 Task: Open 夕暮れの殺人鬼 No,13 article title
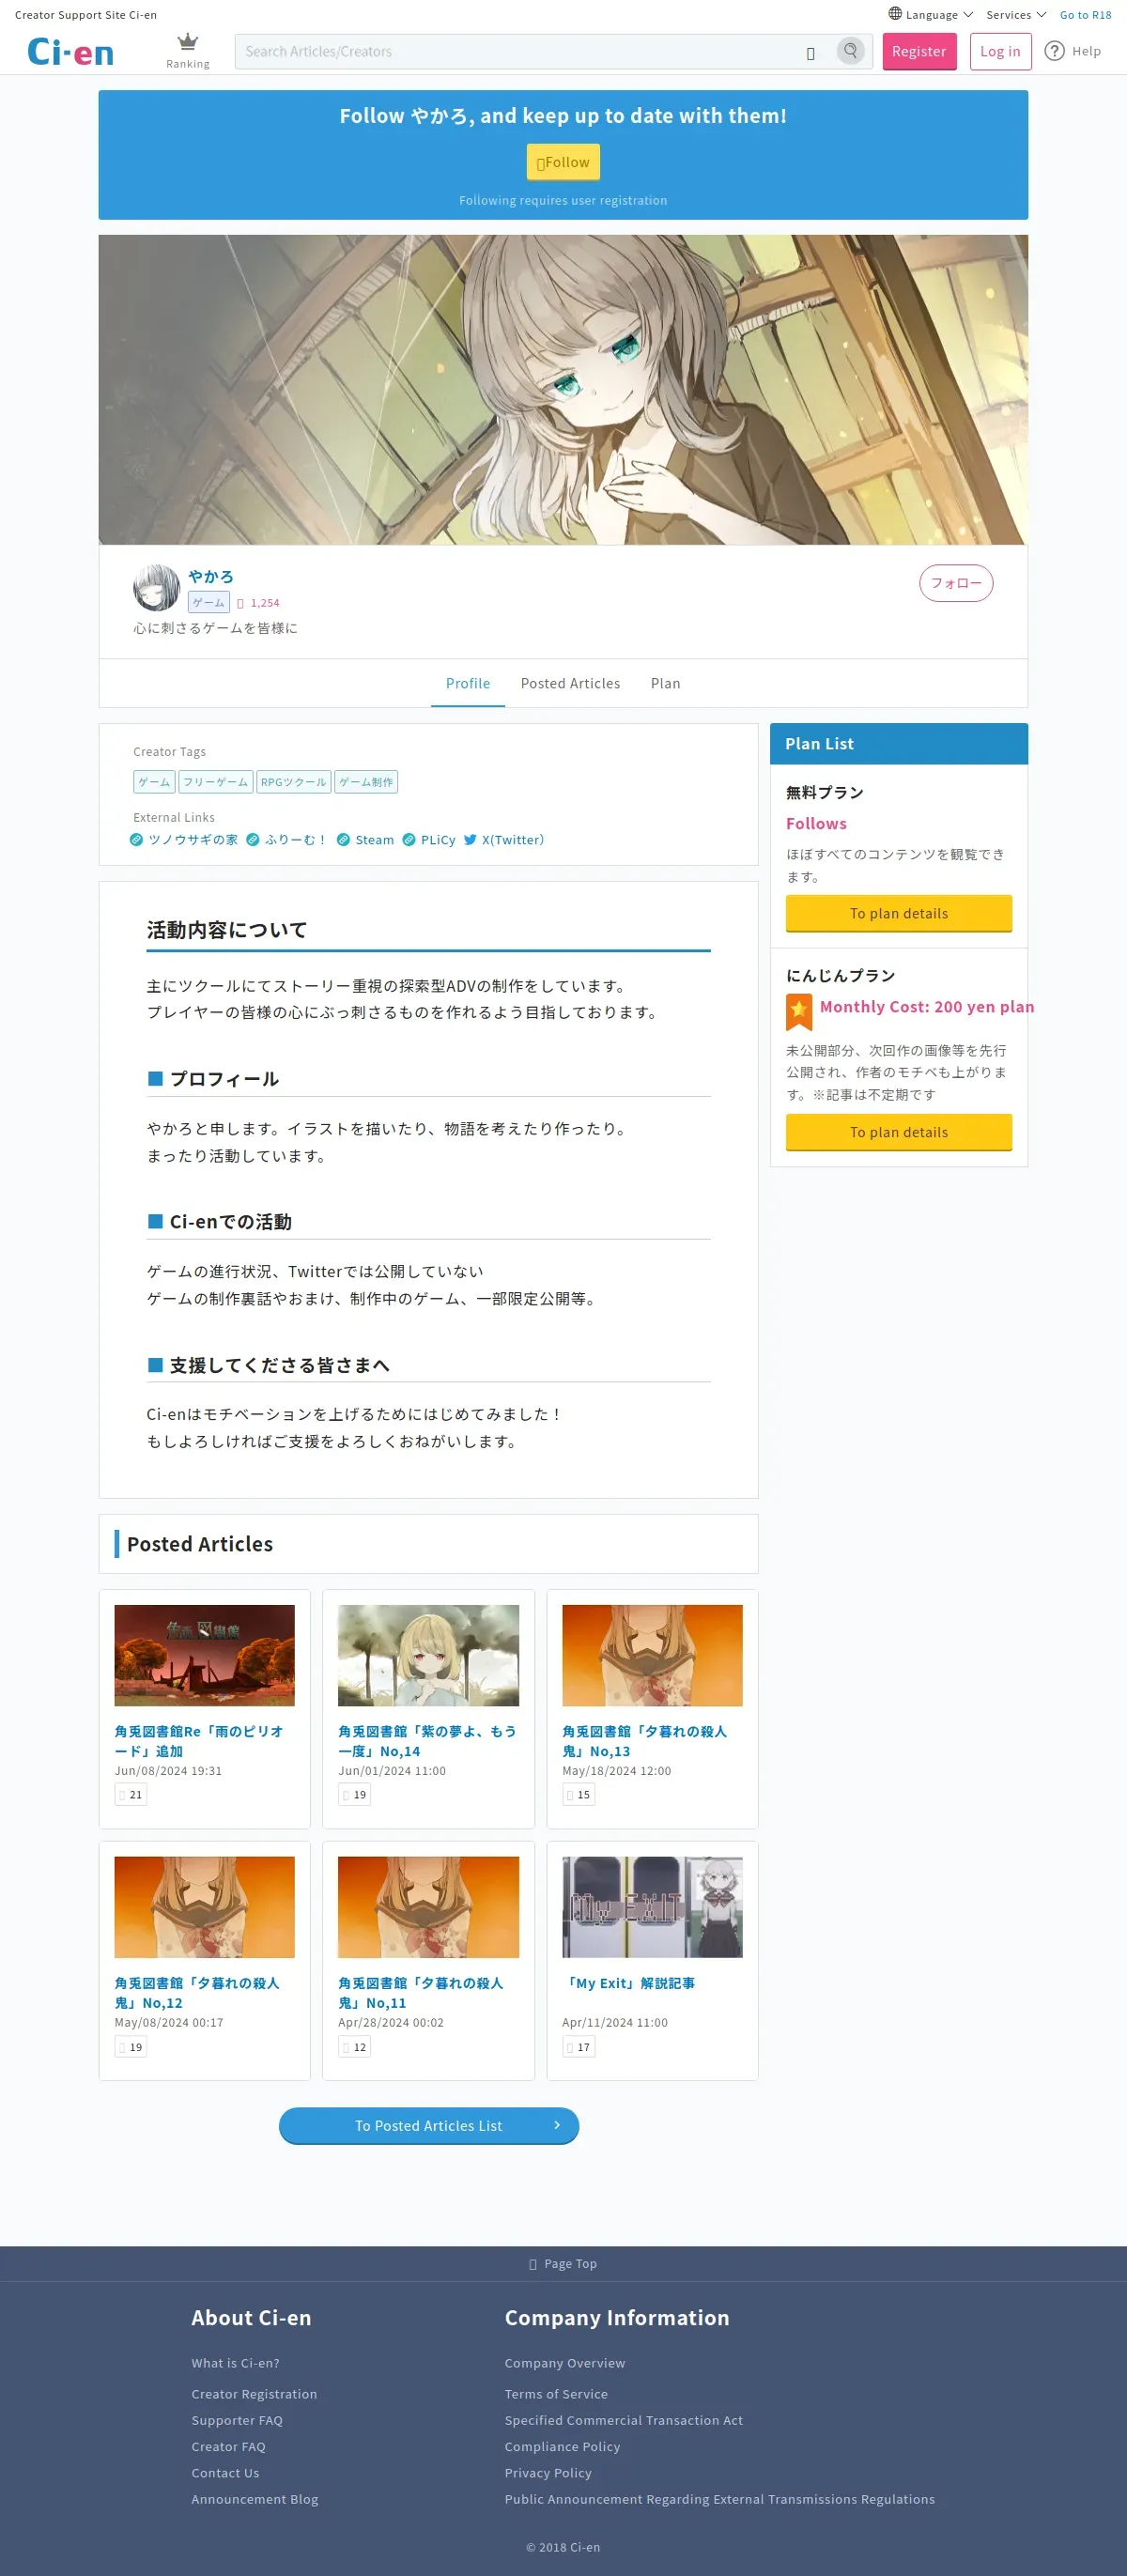pos(645,1741)
